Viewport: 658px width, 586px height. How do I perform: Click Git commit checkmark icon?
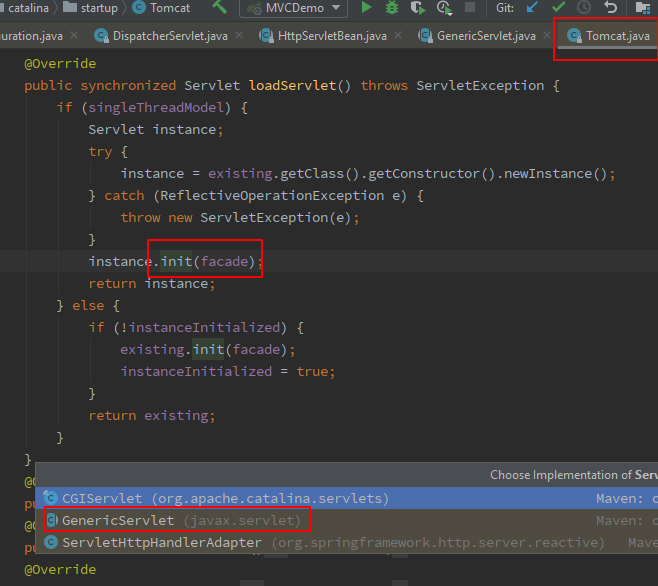click(x=558, y=7)
